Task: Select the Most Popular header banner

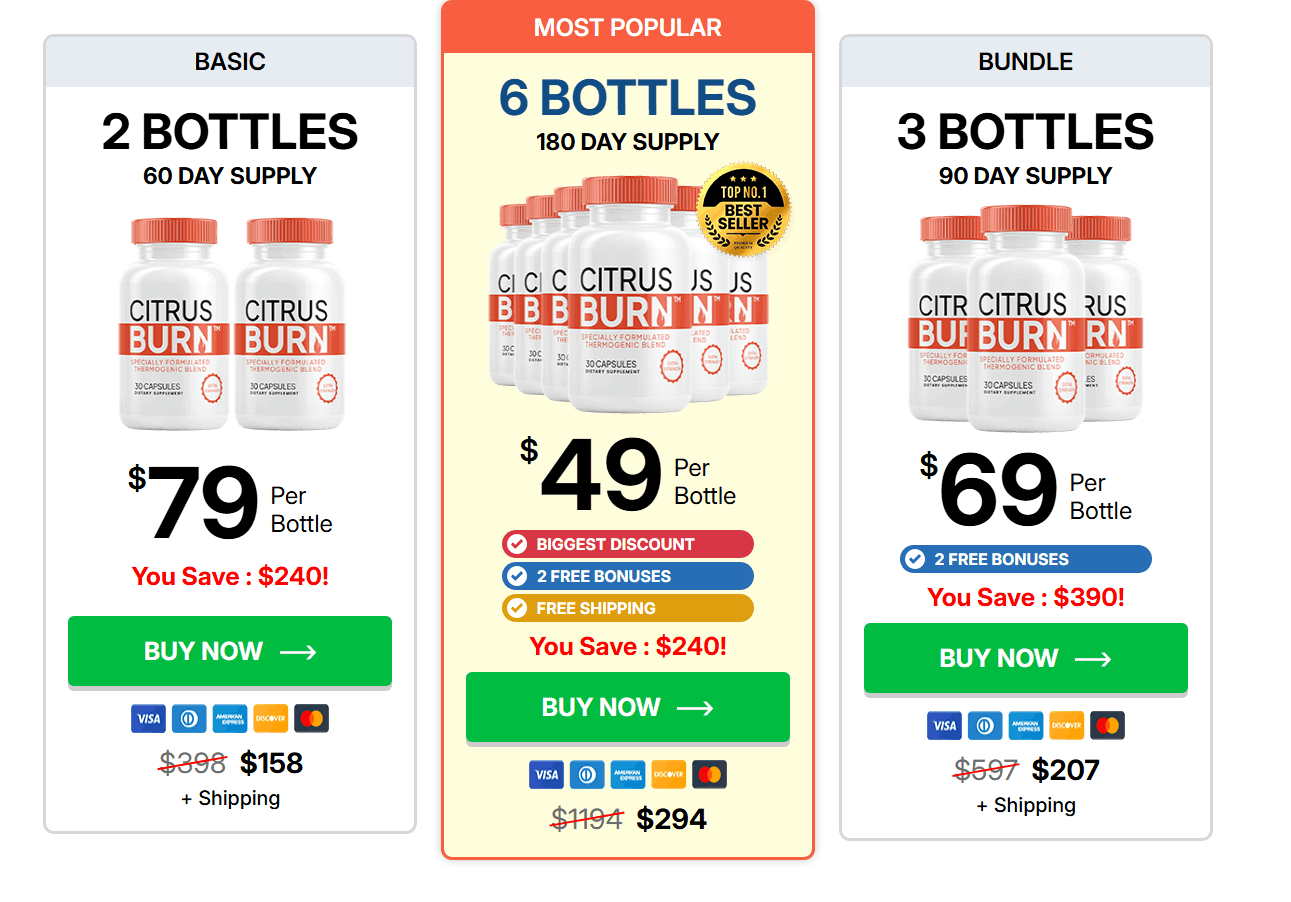Action: 628,27
